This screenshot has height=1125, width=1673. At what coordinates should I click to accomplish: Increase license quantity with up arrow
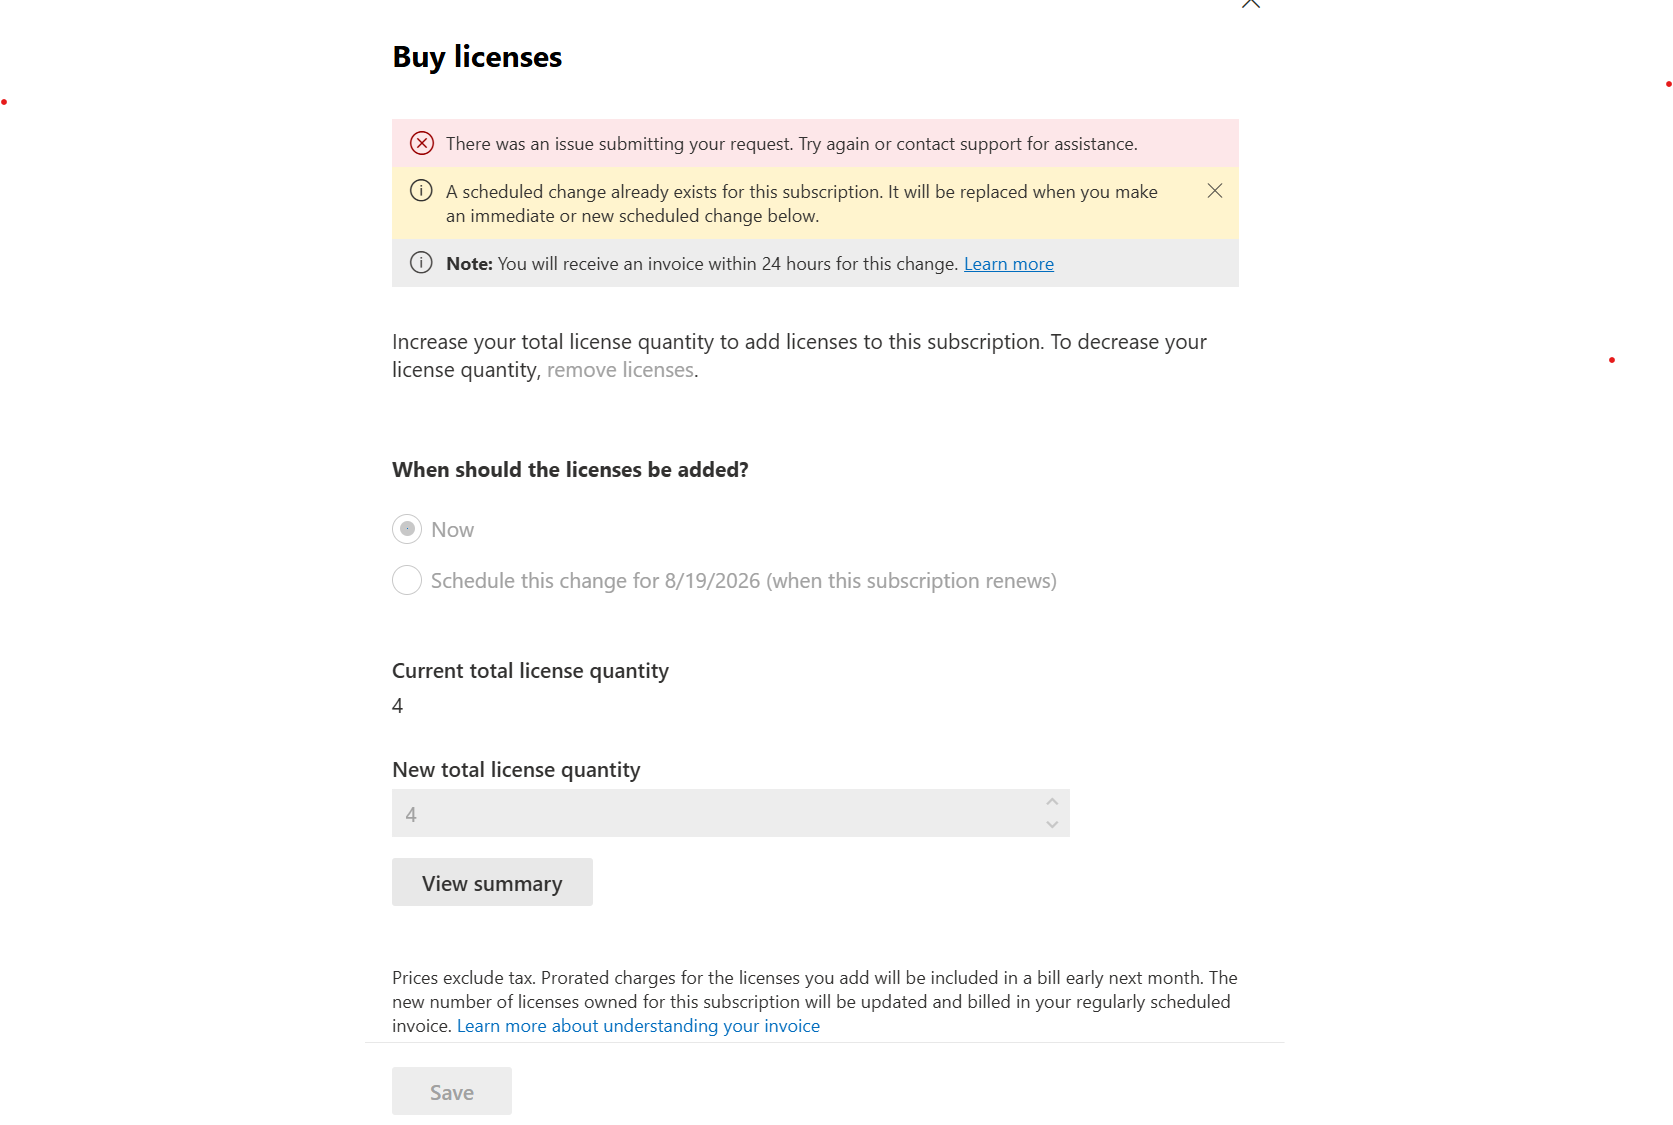1052,802
